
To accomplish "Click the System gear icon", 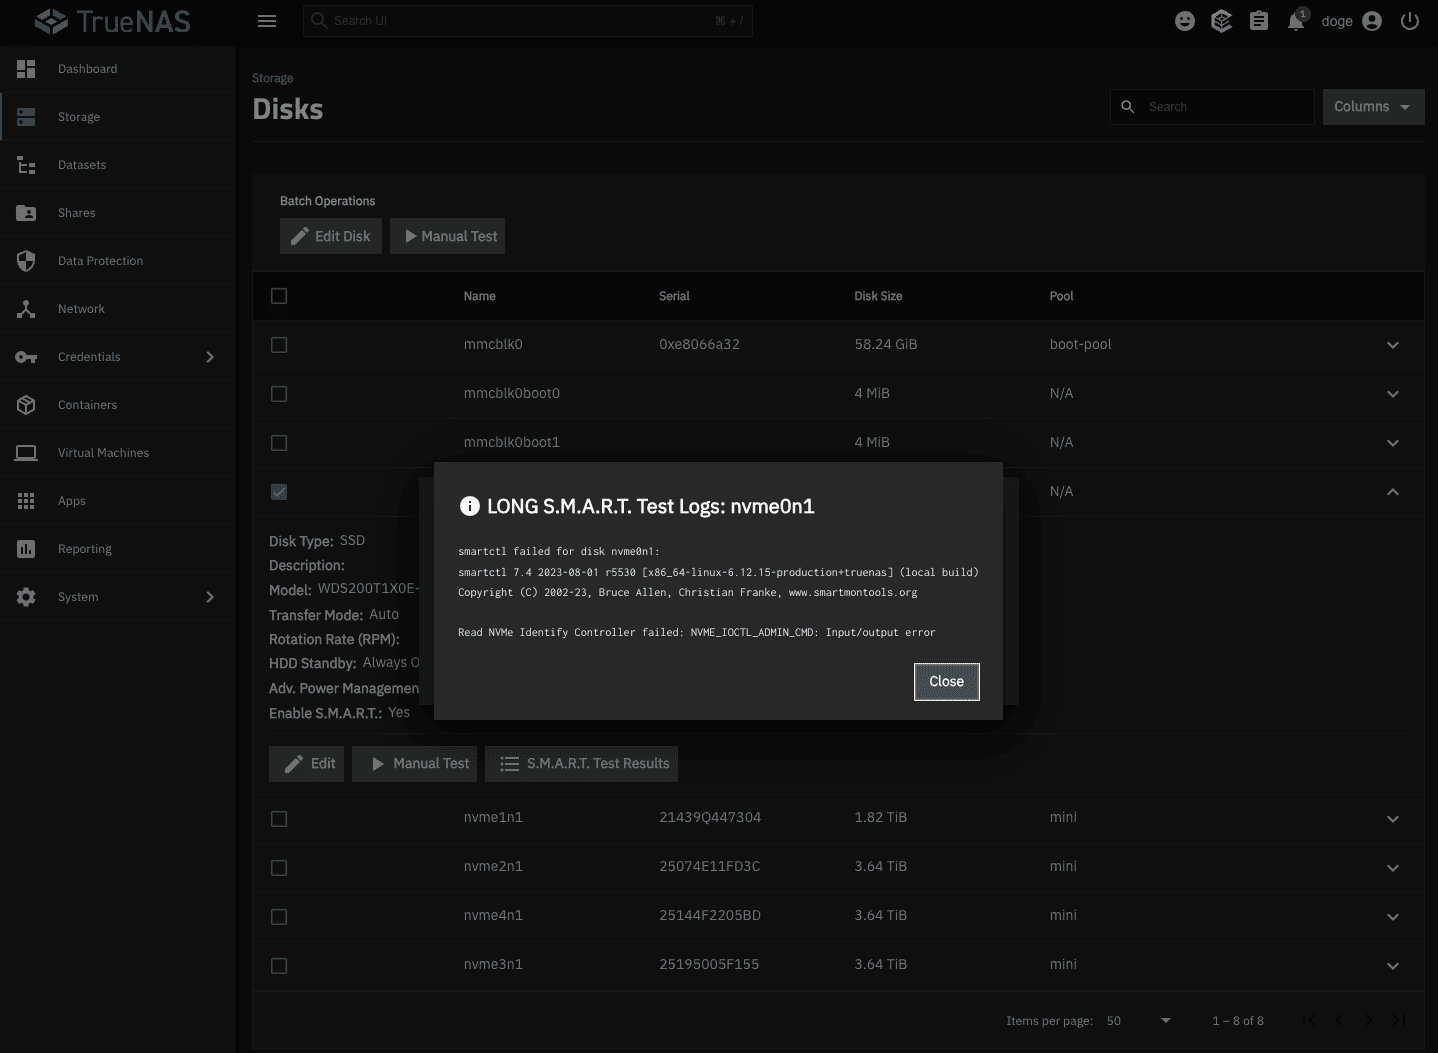I will click(26, 597).
